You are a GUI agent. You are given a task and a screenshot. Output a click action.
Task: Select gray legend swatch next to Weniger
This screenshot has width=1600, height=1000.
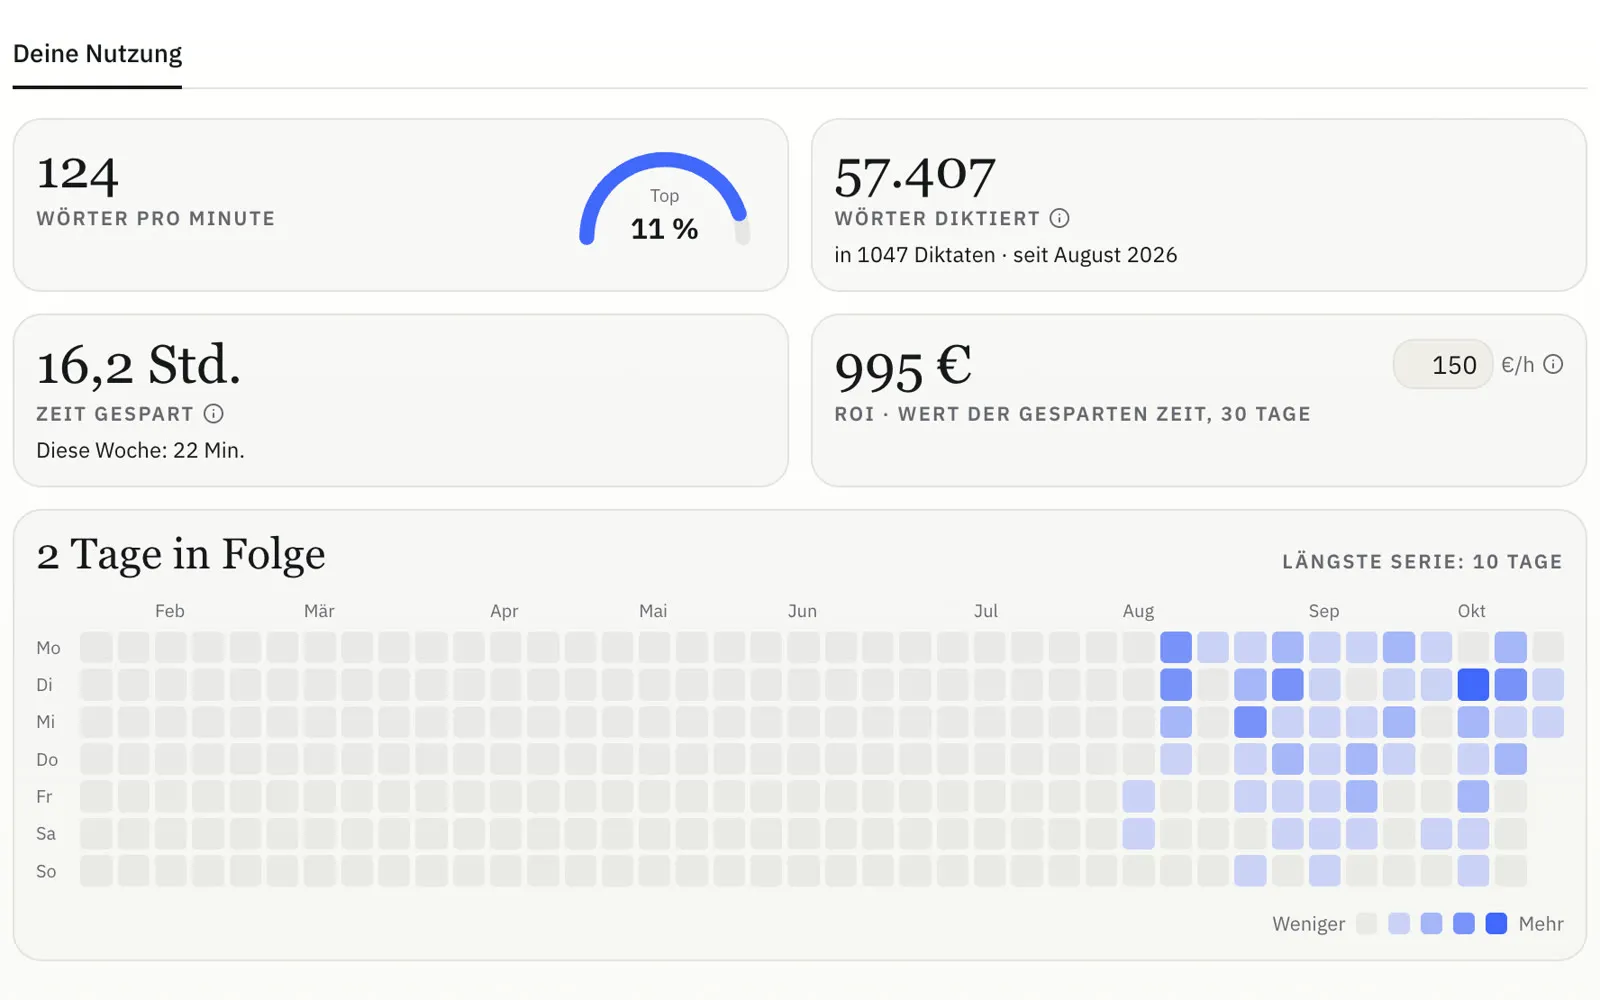(1367, 924)
